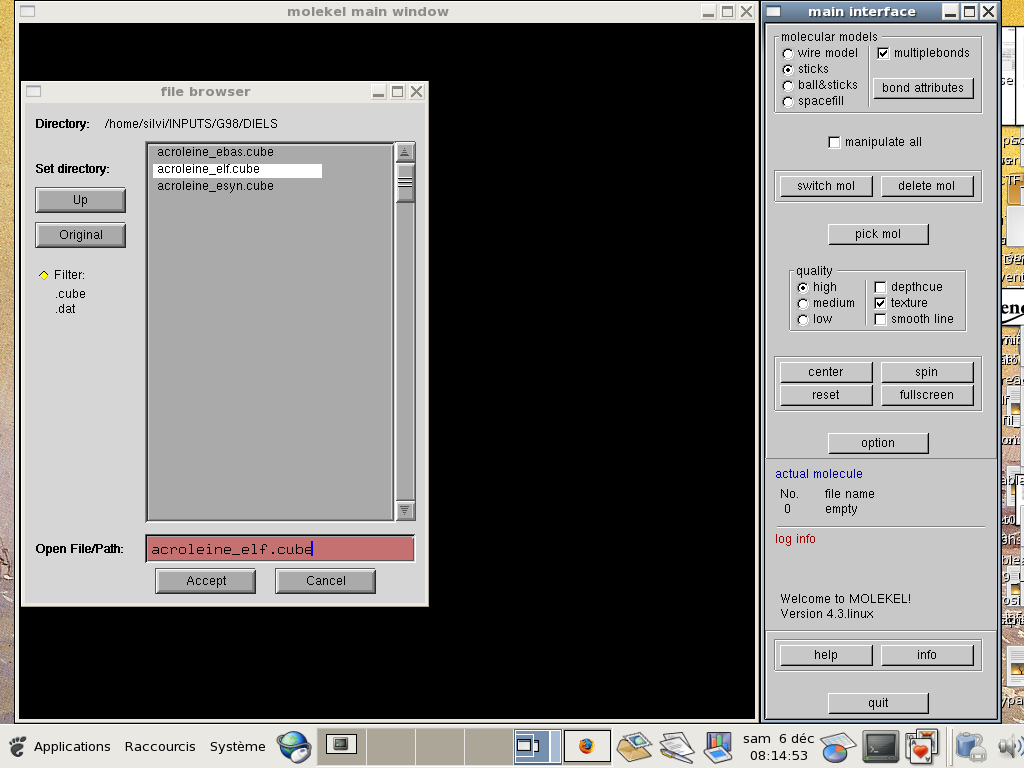Click the Open File/Path input field
Image resolution: width=1024 pixels, height=768 pixels.
click(x=280, y=549)
